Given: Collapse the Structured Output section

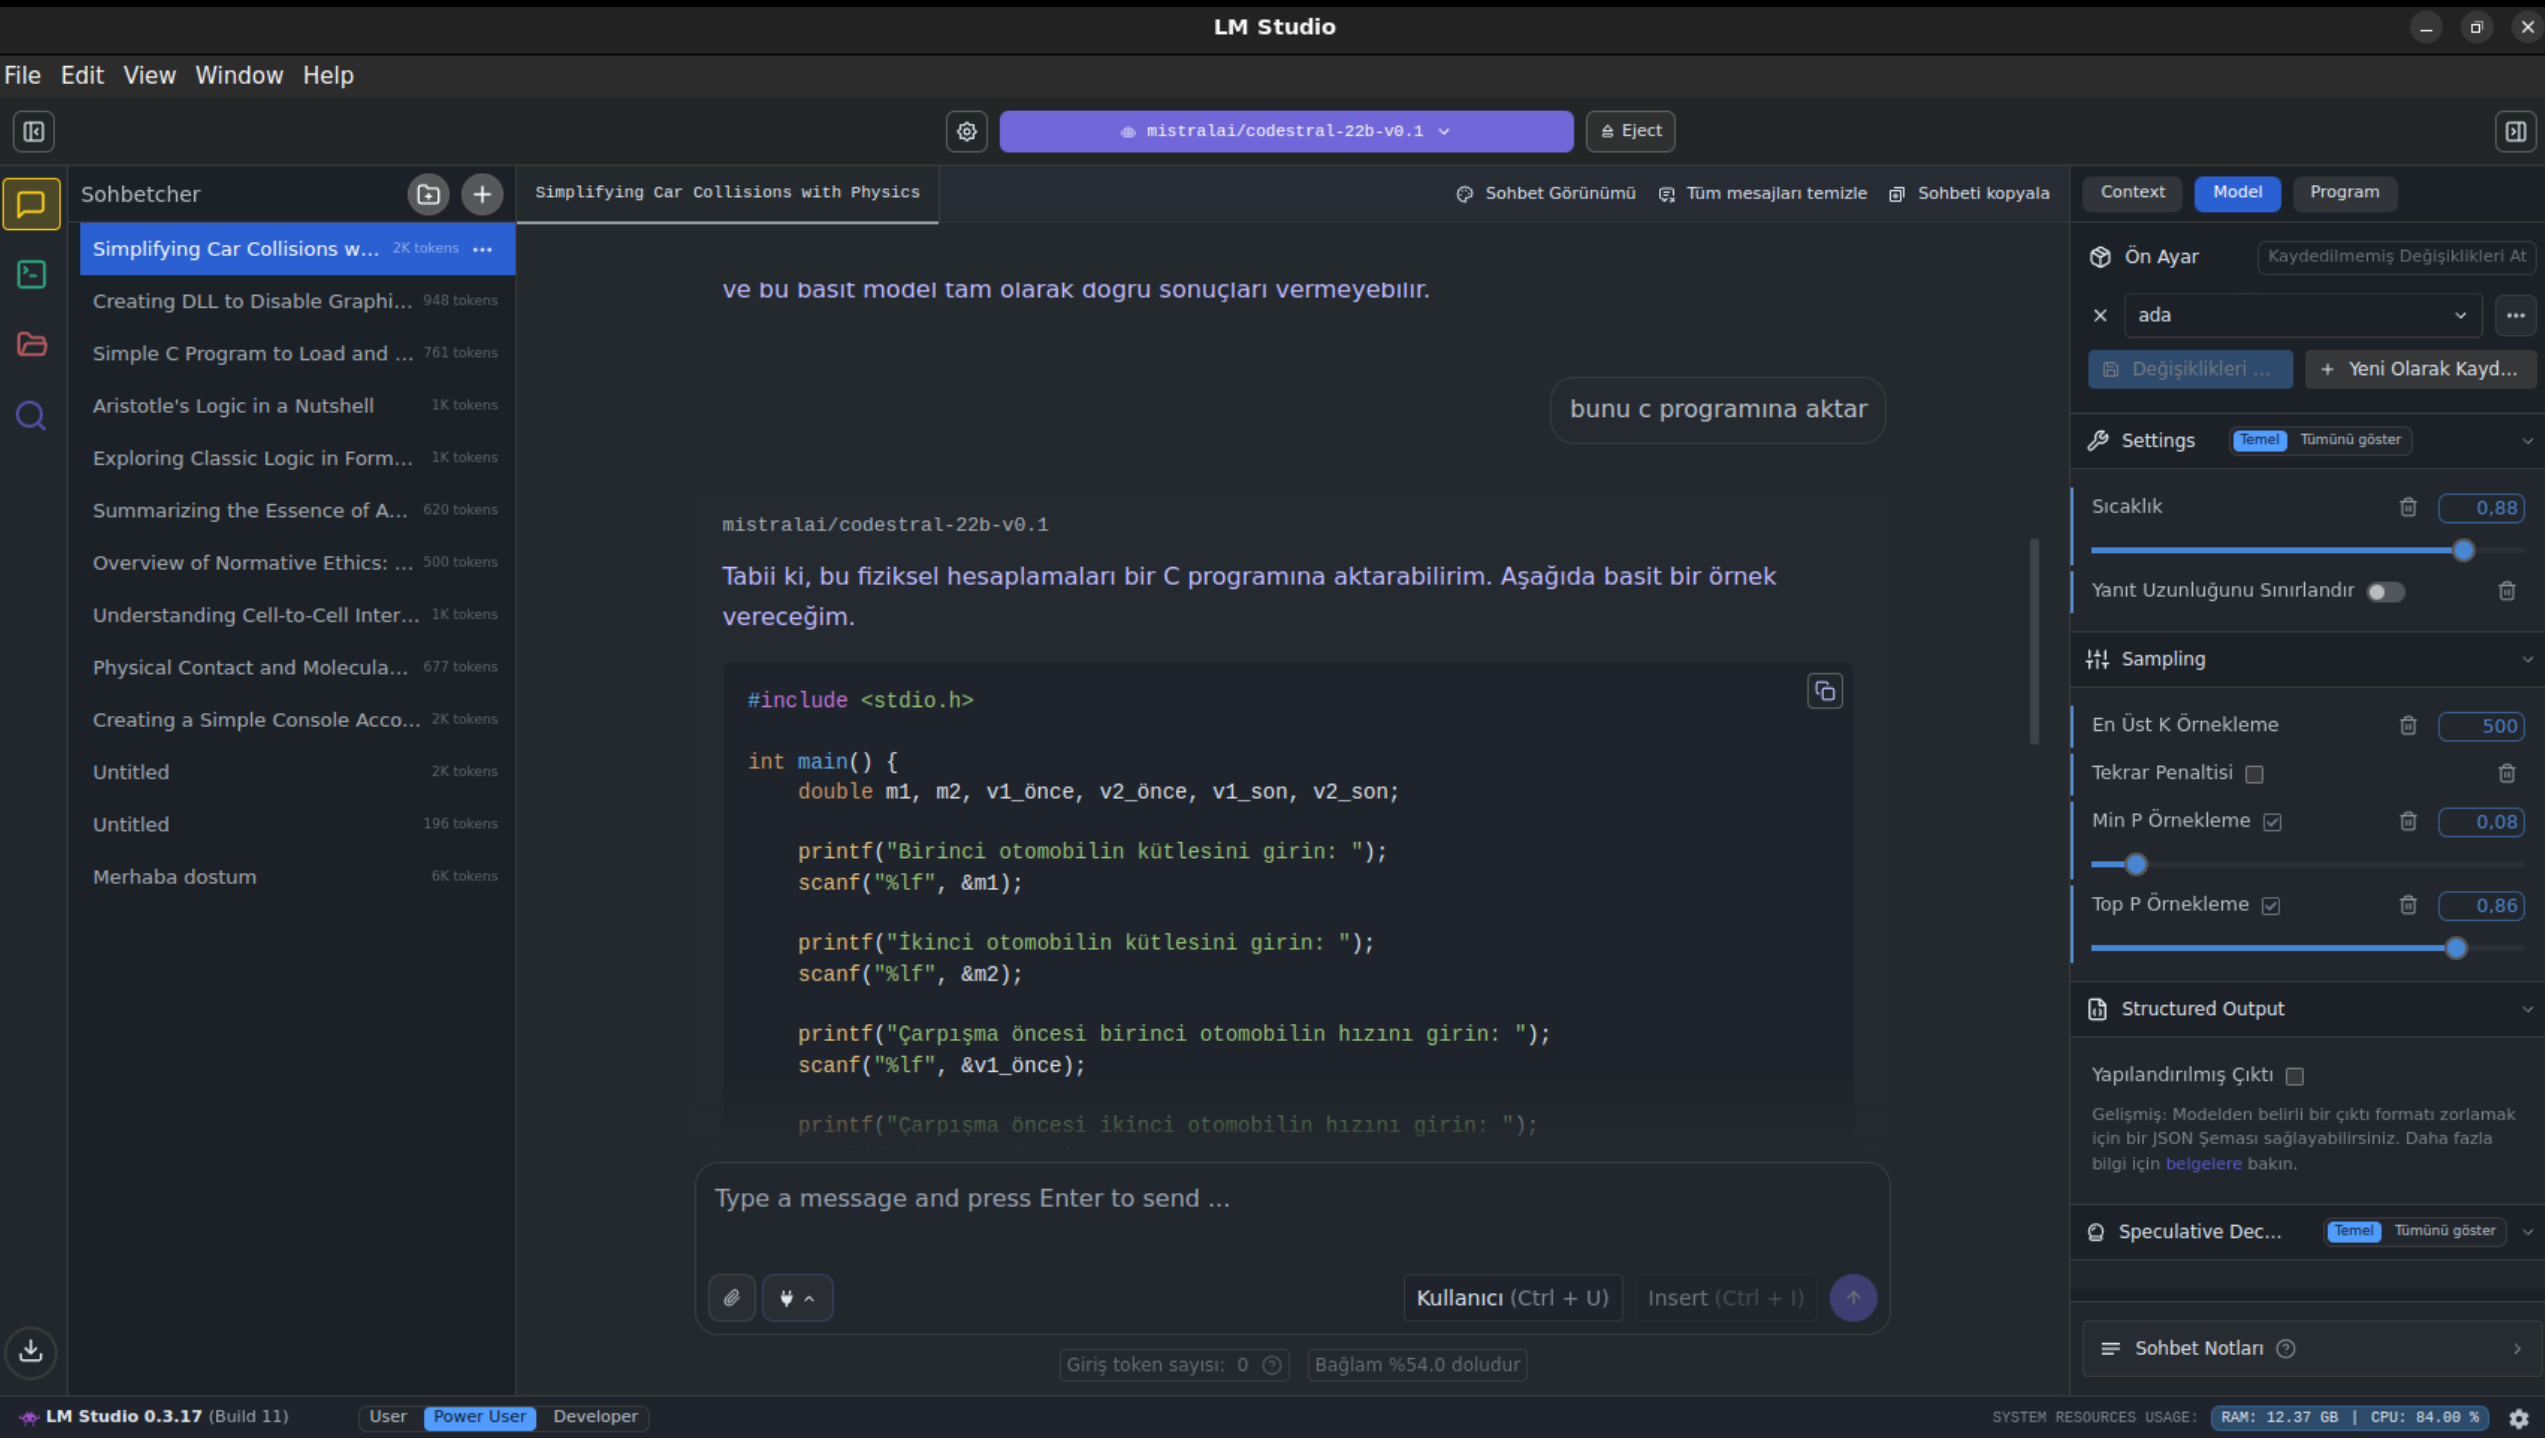Looking at the screenshot, I should click(x=2527, y=1009).
